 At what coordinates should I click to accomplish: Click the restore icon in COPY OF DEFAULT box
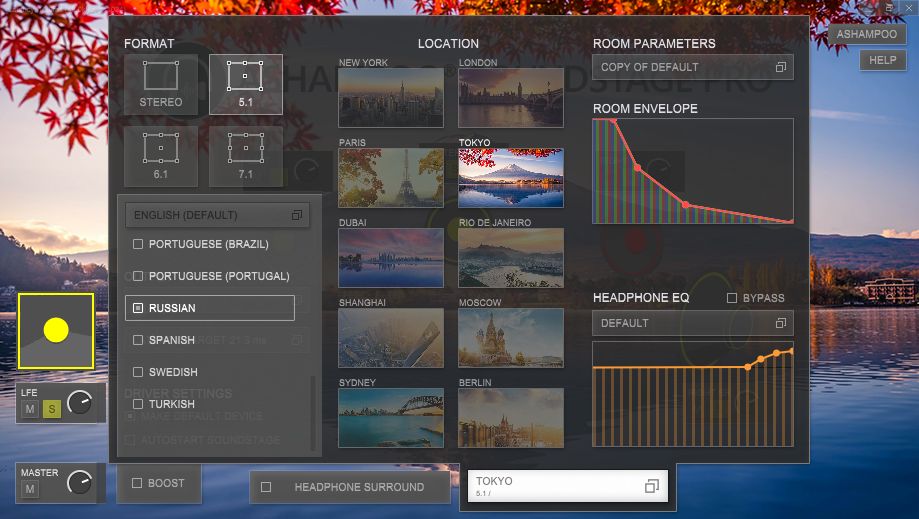(781, 67)
